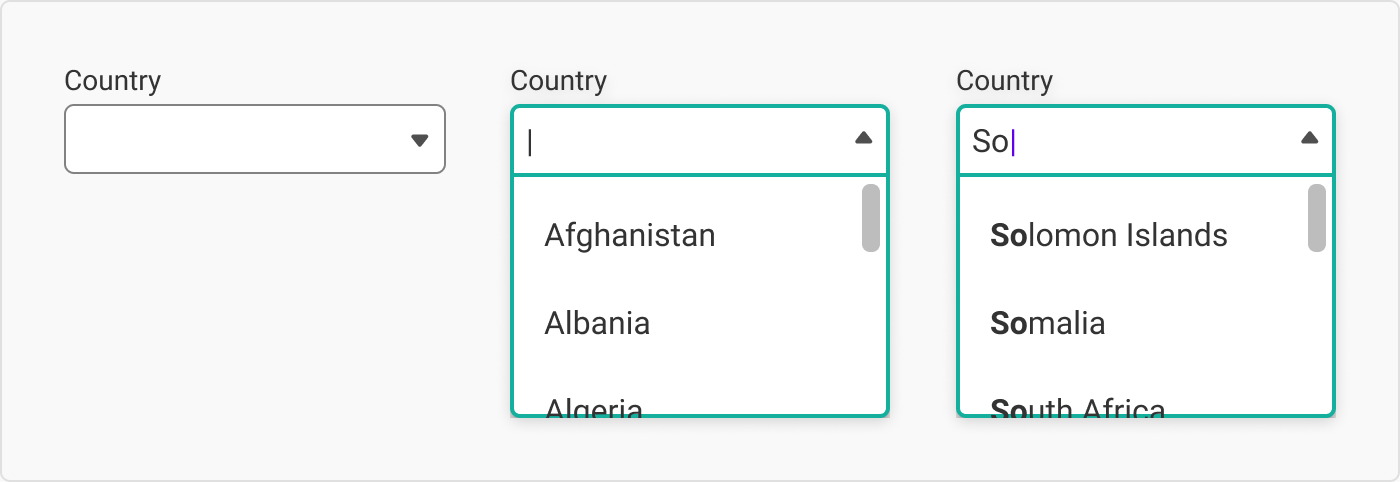The image size is (1400, 482).
Task: Pick Algeria at the bottom of the list
Action: 593,406
